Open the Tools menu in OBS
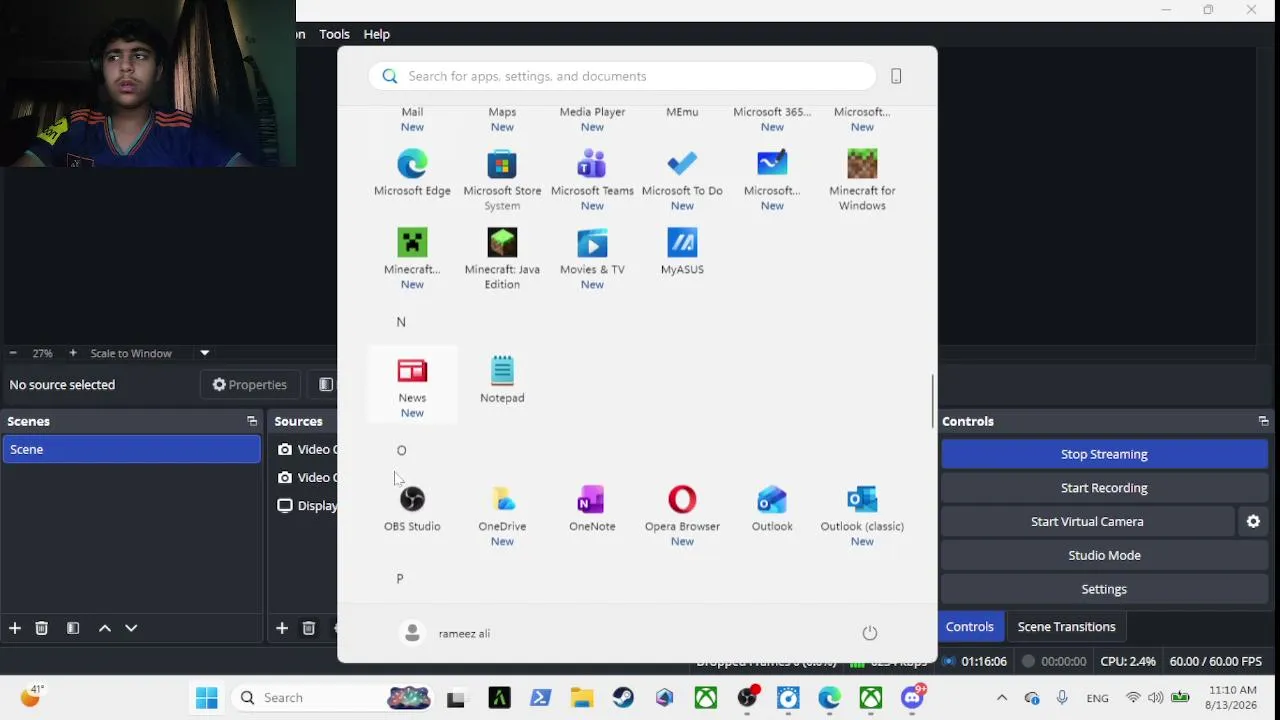Viewport: 1280px width, 720px height. pos(334,34)
